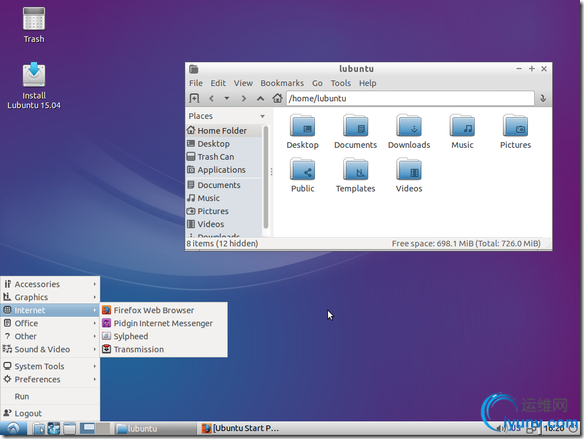Screen dimensions: 584x439
Task: Select the Downloads folder icon
Action: [409, 132]
